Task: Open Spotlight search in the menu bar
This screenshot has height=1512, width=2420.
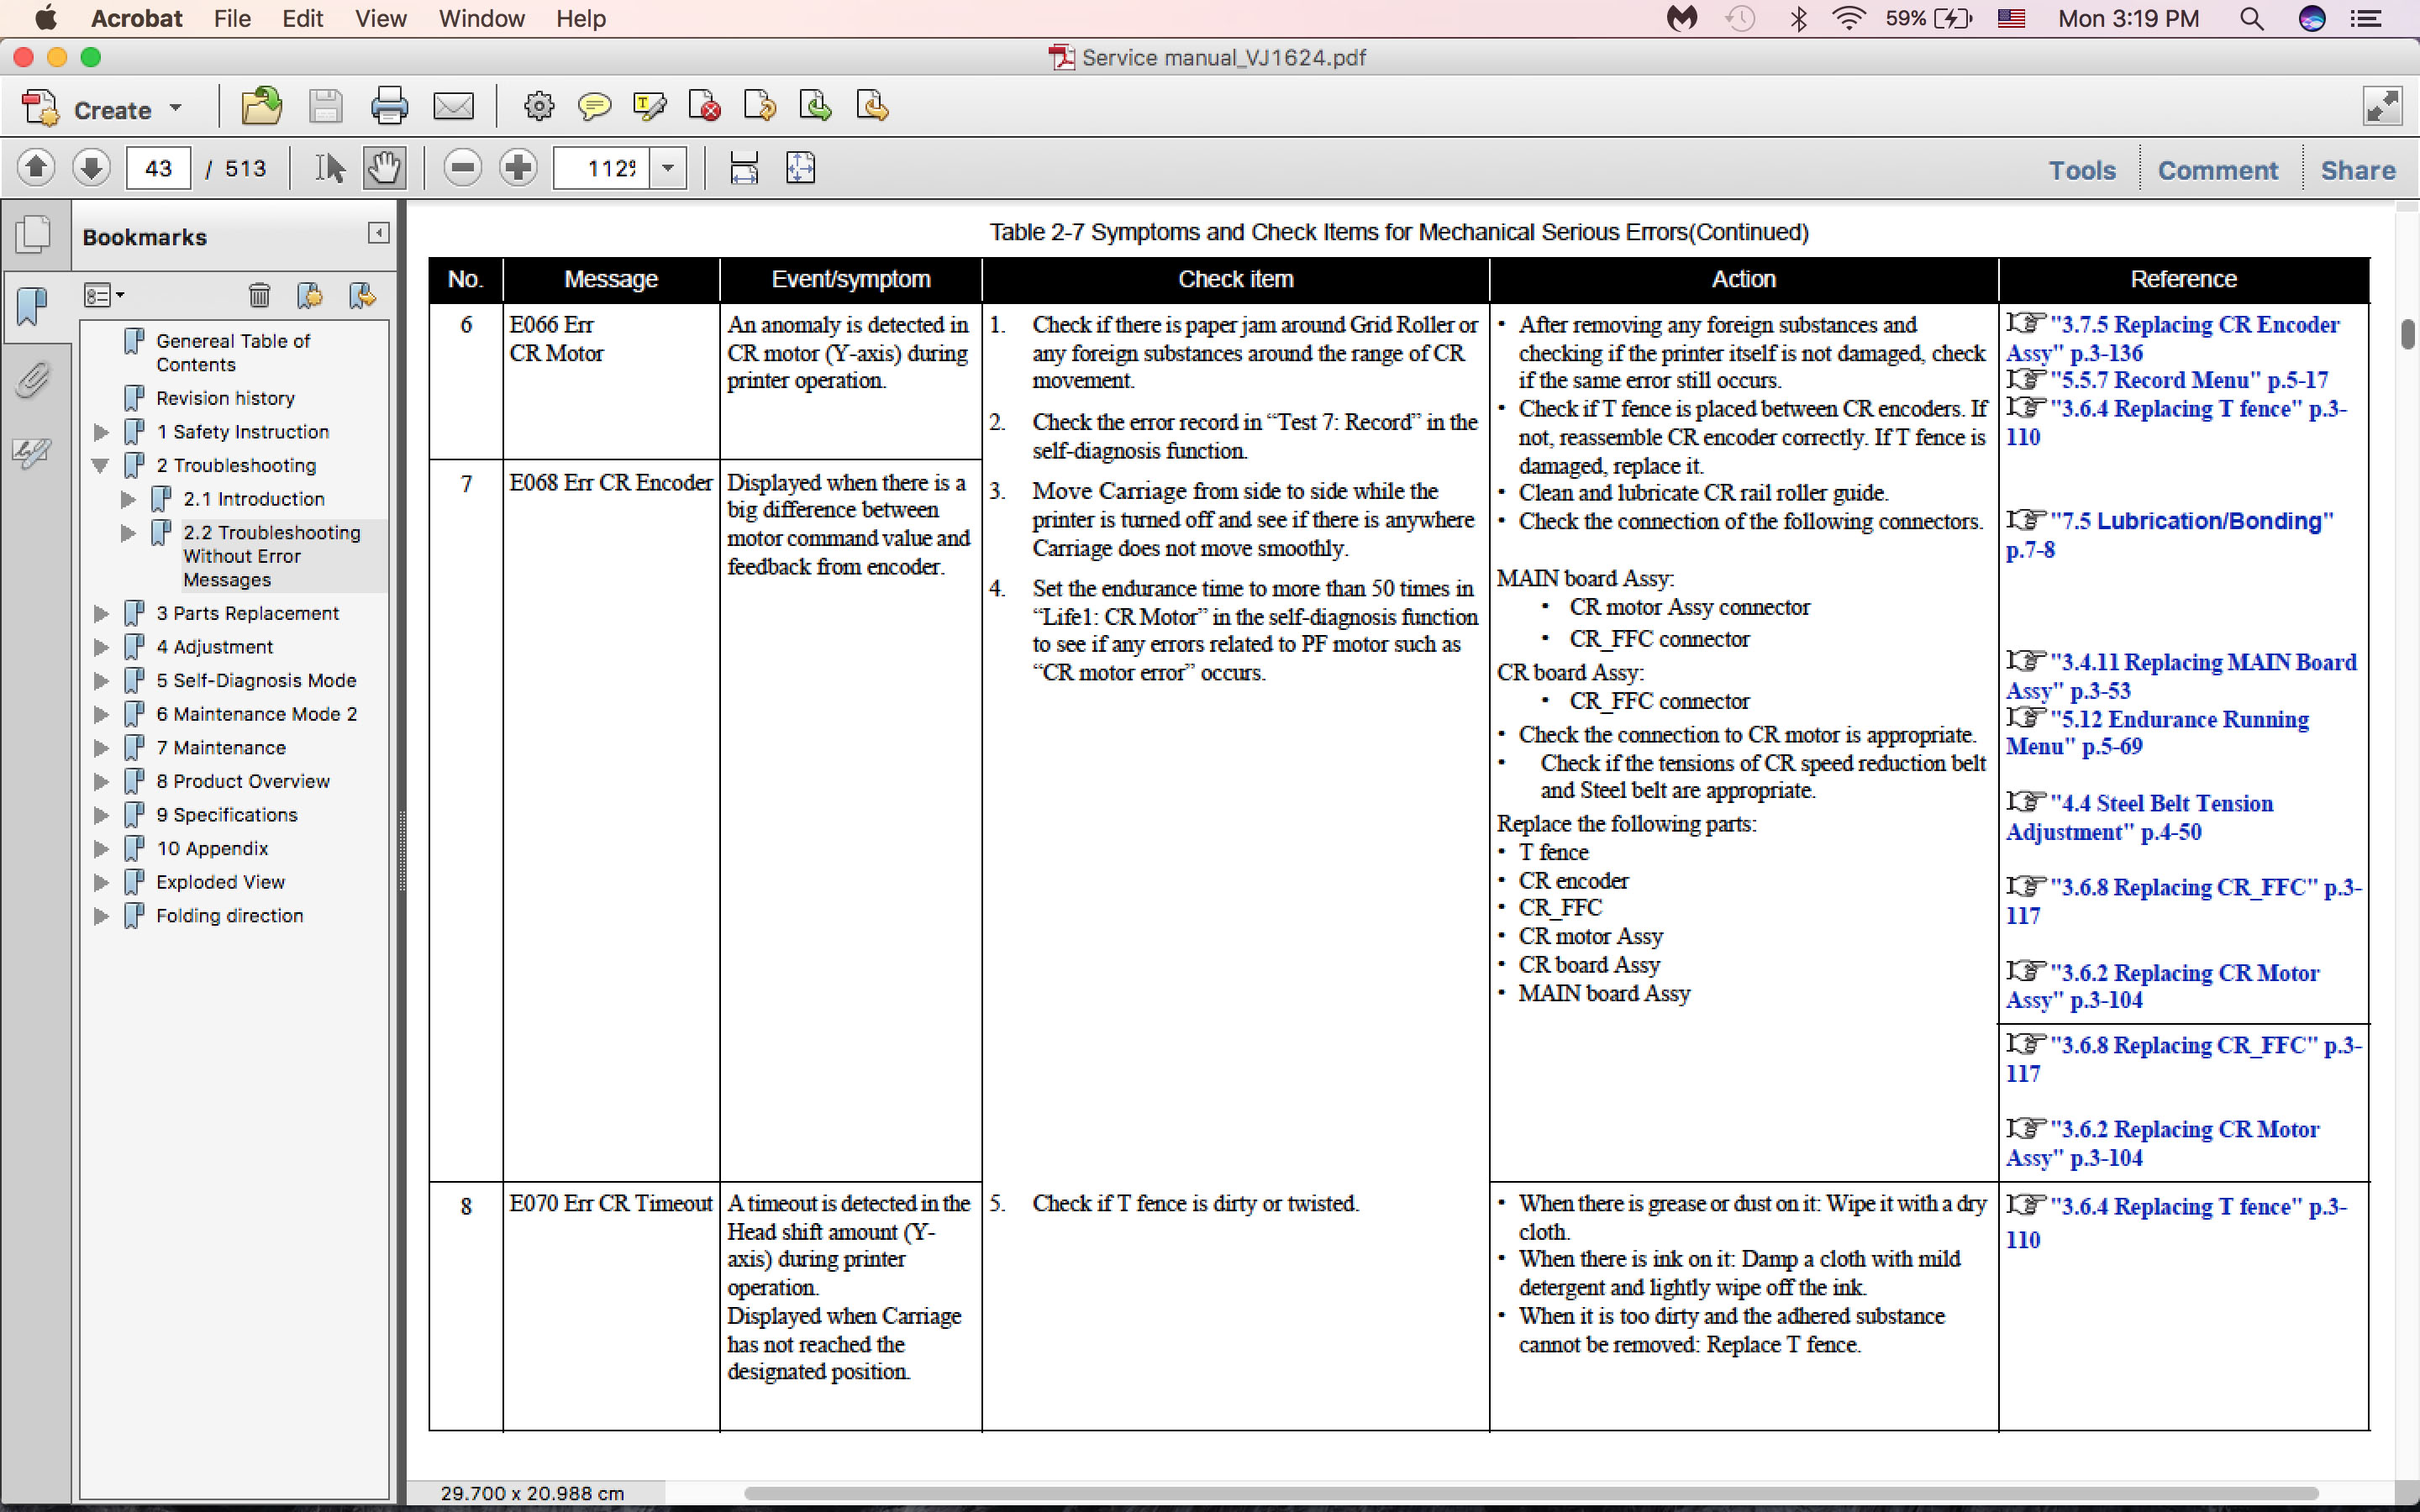Action: point(2251,18)
